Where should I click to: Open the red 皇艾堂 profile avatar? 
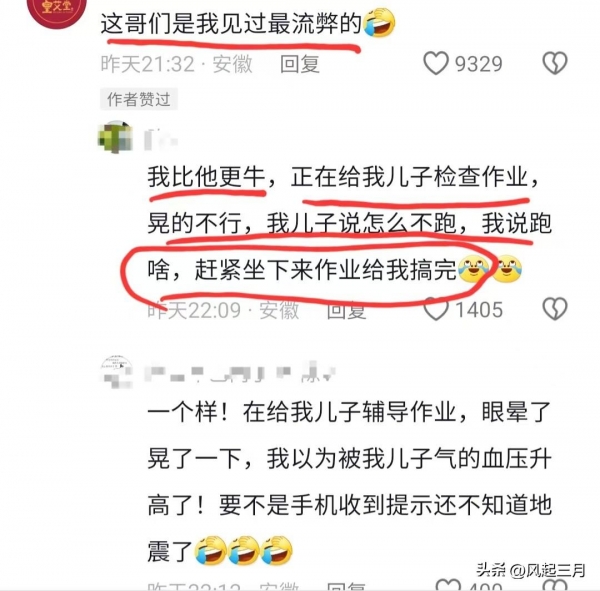point(57,11)
